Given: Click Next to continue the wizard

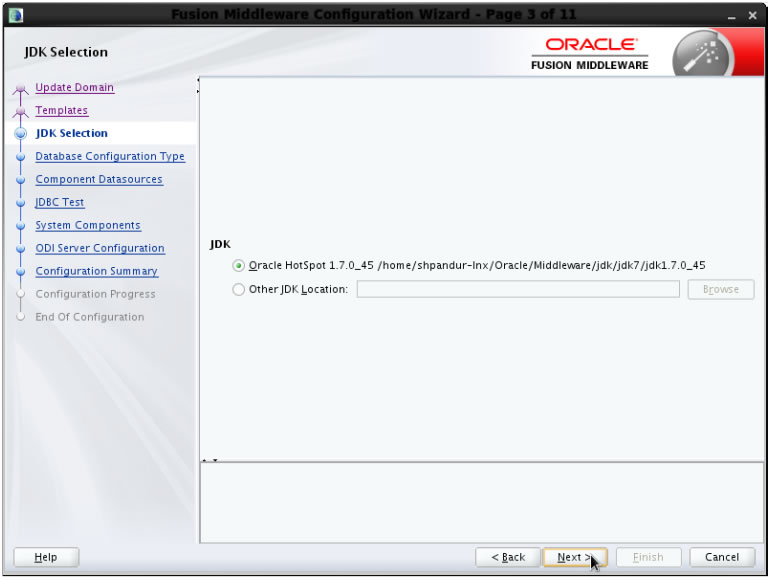Looking at the screenshot, I should coord(575,557).
